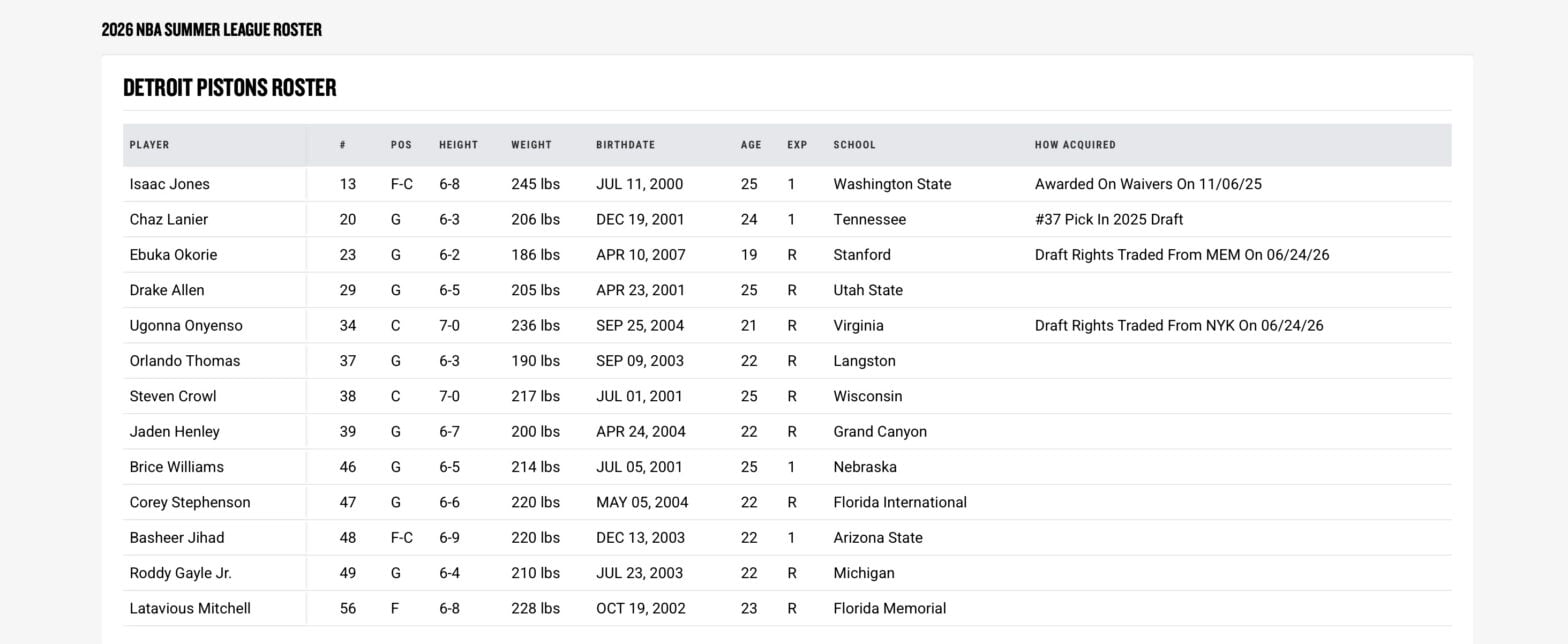The height and width of the screenshot is (644, 1568).
Task: Click the 2026 NBA Summer League Roster title
Action: click(212, 30)
